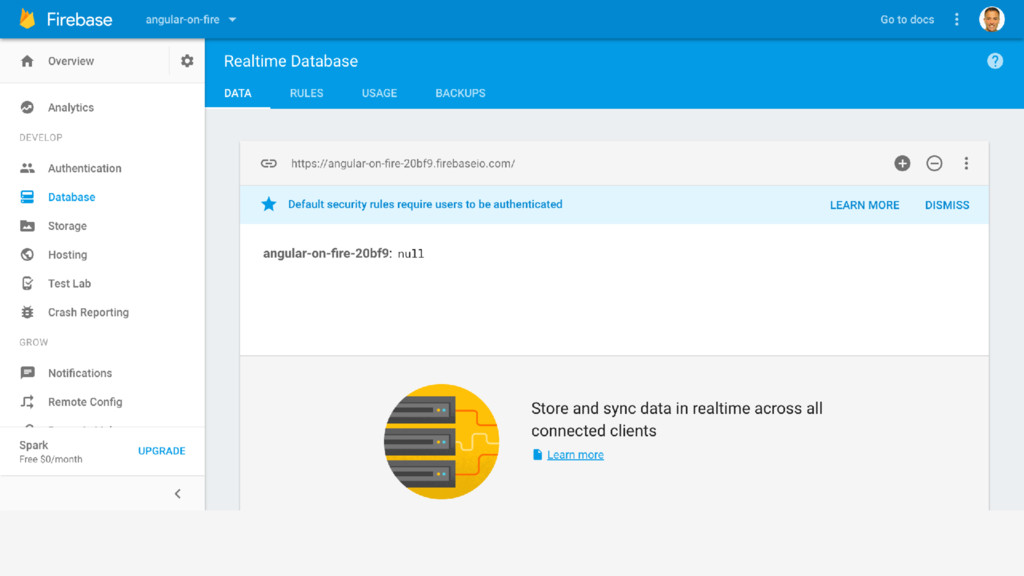This screenshot has height=576, width=1024.
Task: Click the database URL link icon
Action: (268, 163)
